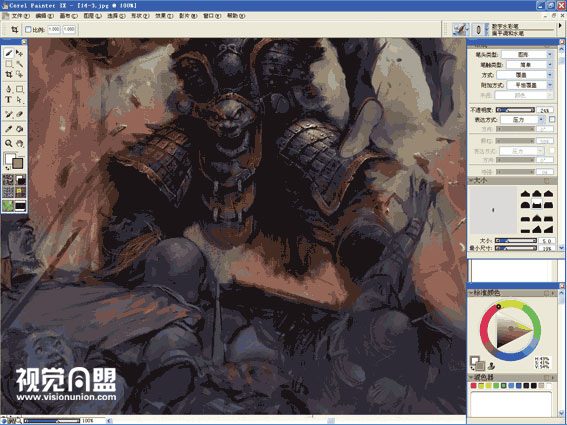The height and width of the screenshot is (425, 567).
Task: Toggle the 比例 aspect ratio checkbox
Action: [x=28, y=29]
